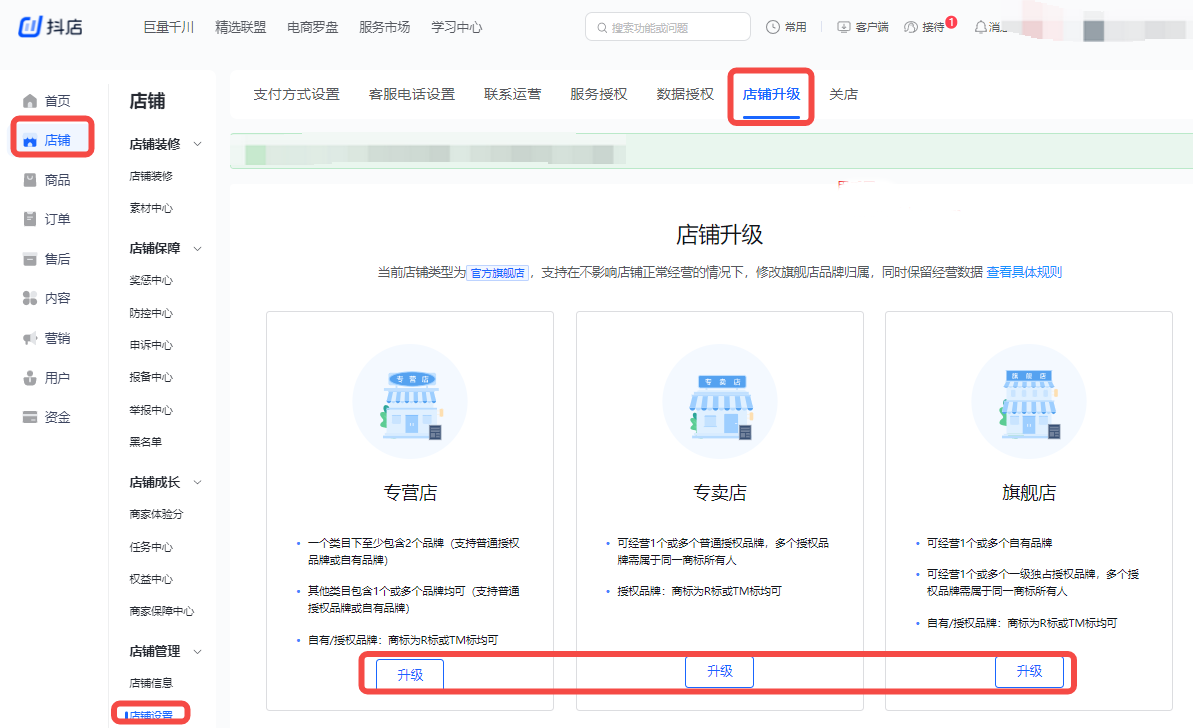
Task: Open the 查看具体规则 link
Action: [x=1024, y=272]
